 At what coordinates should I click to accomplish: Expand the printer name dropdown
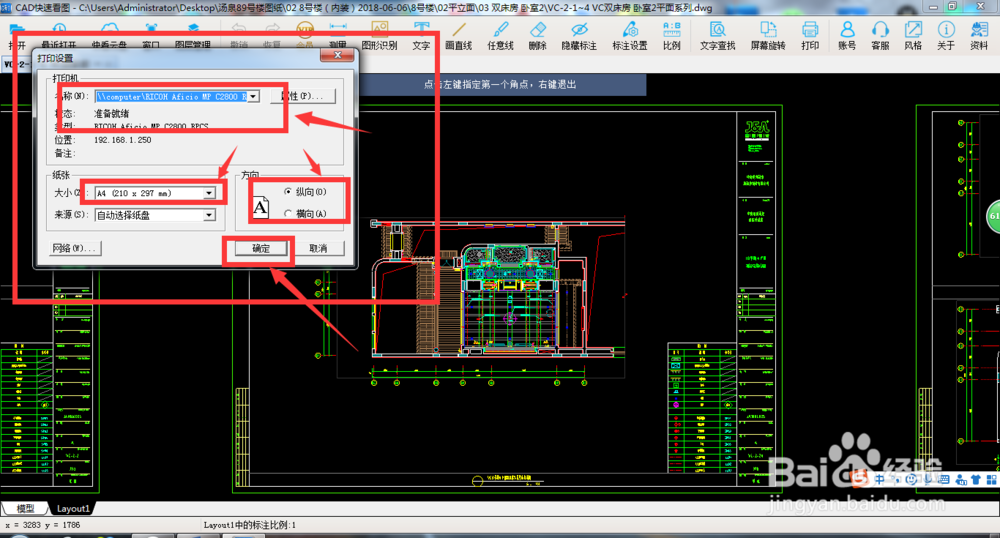pyautogui.click(x=254, y=97)
